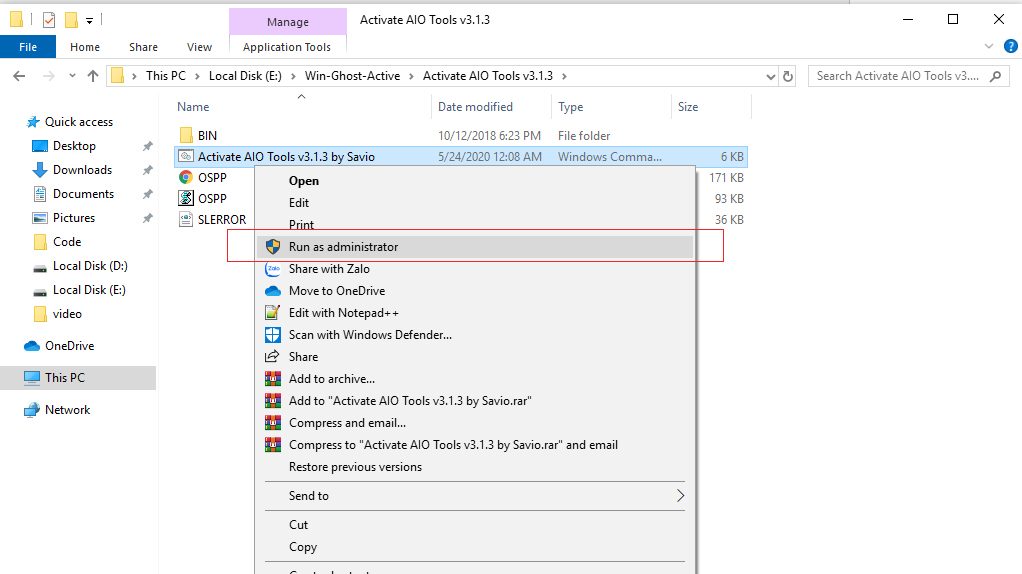Open the BIN folder icon
This screenshot has width=1022, height=574.
click(186, 136)
